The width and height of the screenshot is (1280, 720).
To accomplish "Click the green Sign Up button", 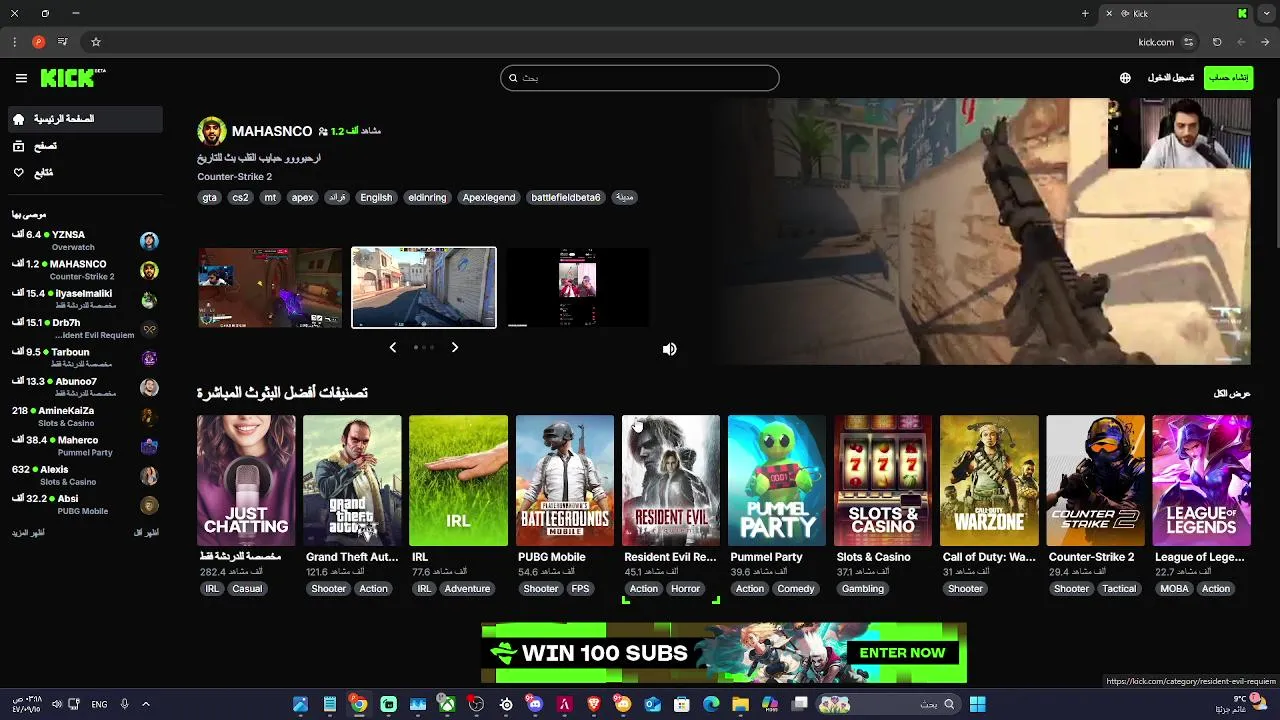I will click(x=1229, y=78).
